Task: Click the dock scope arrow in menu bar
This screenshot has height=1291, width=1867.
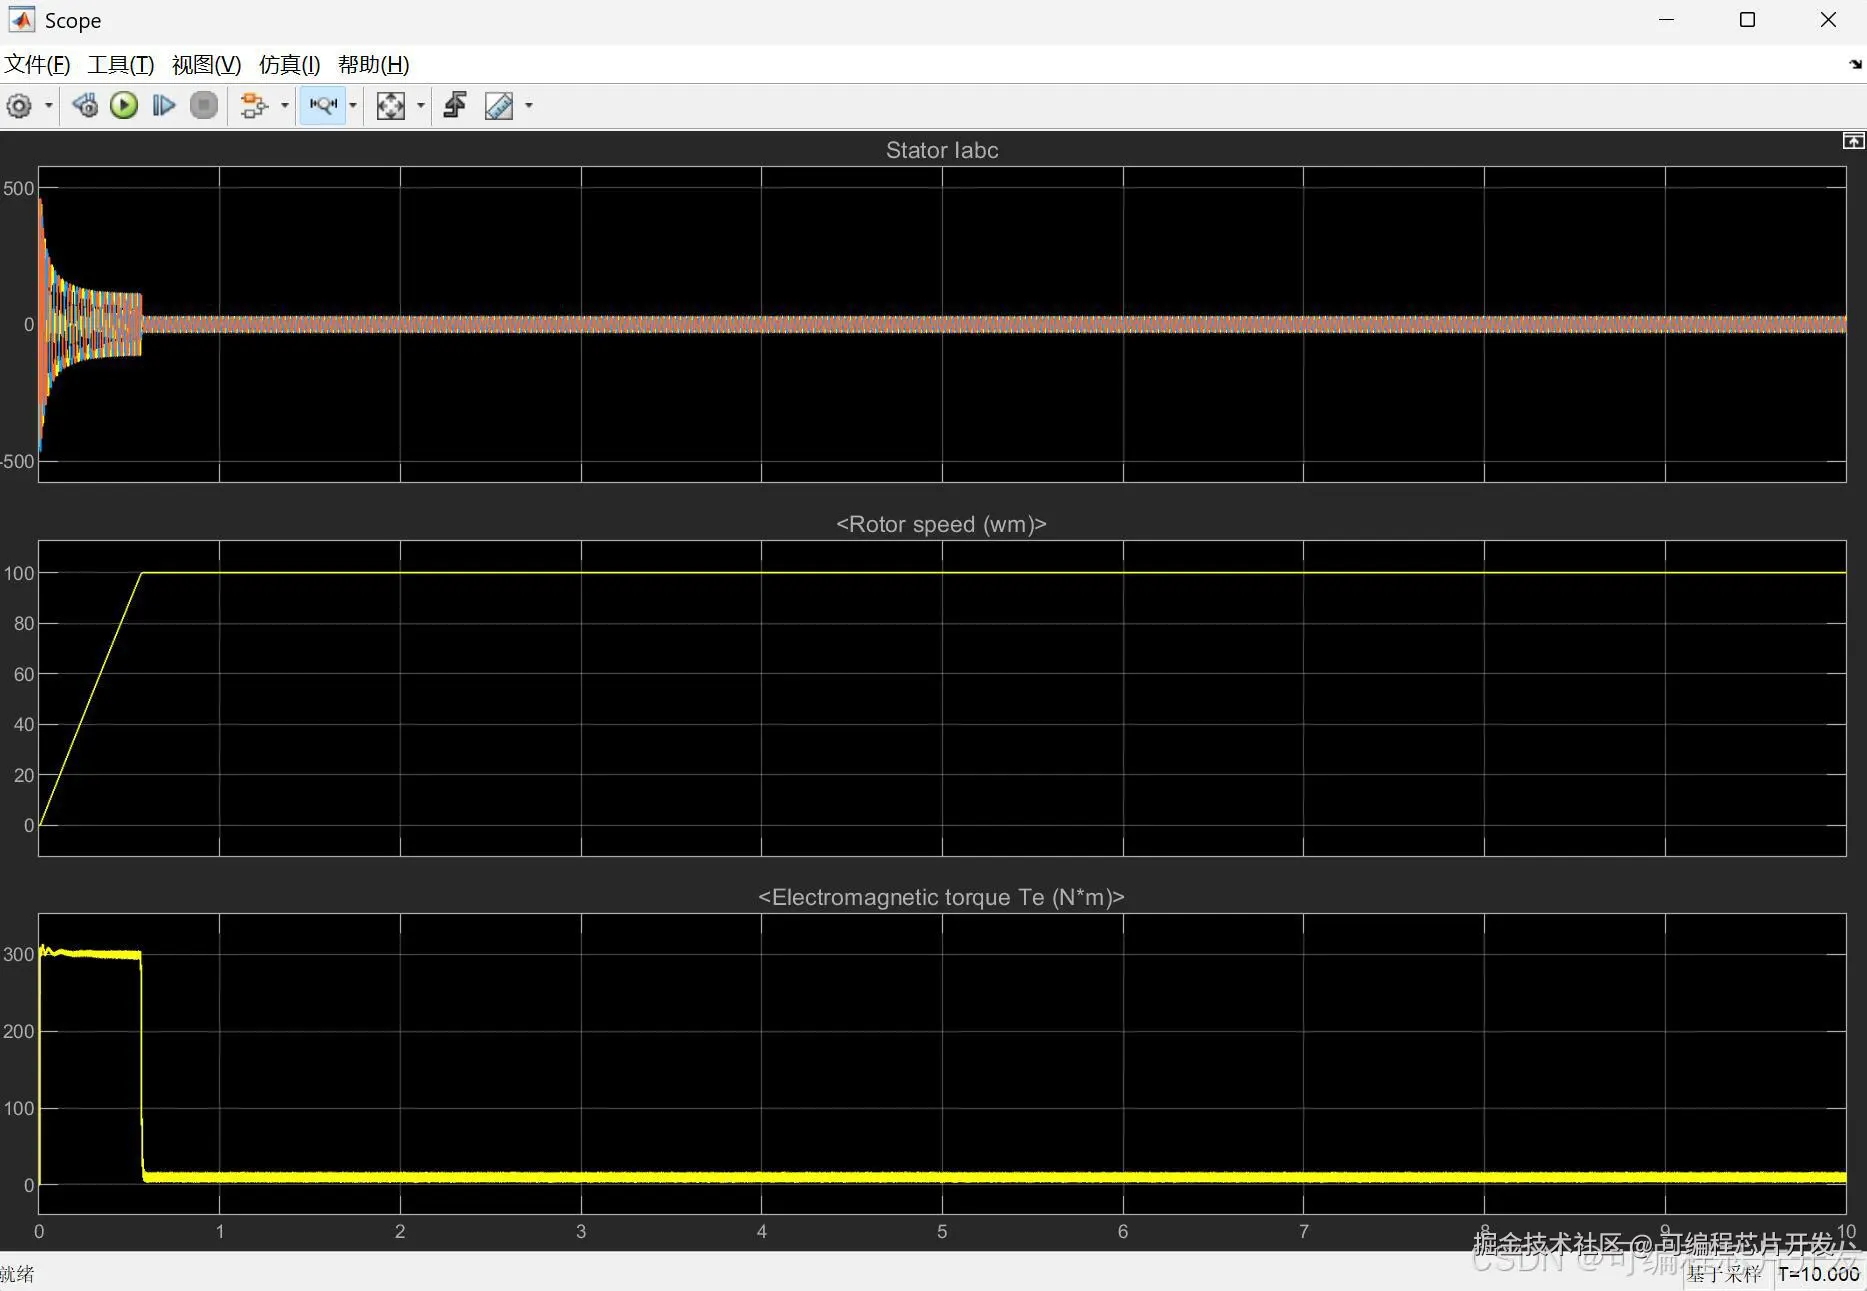Action: coord(1856,65)
